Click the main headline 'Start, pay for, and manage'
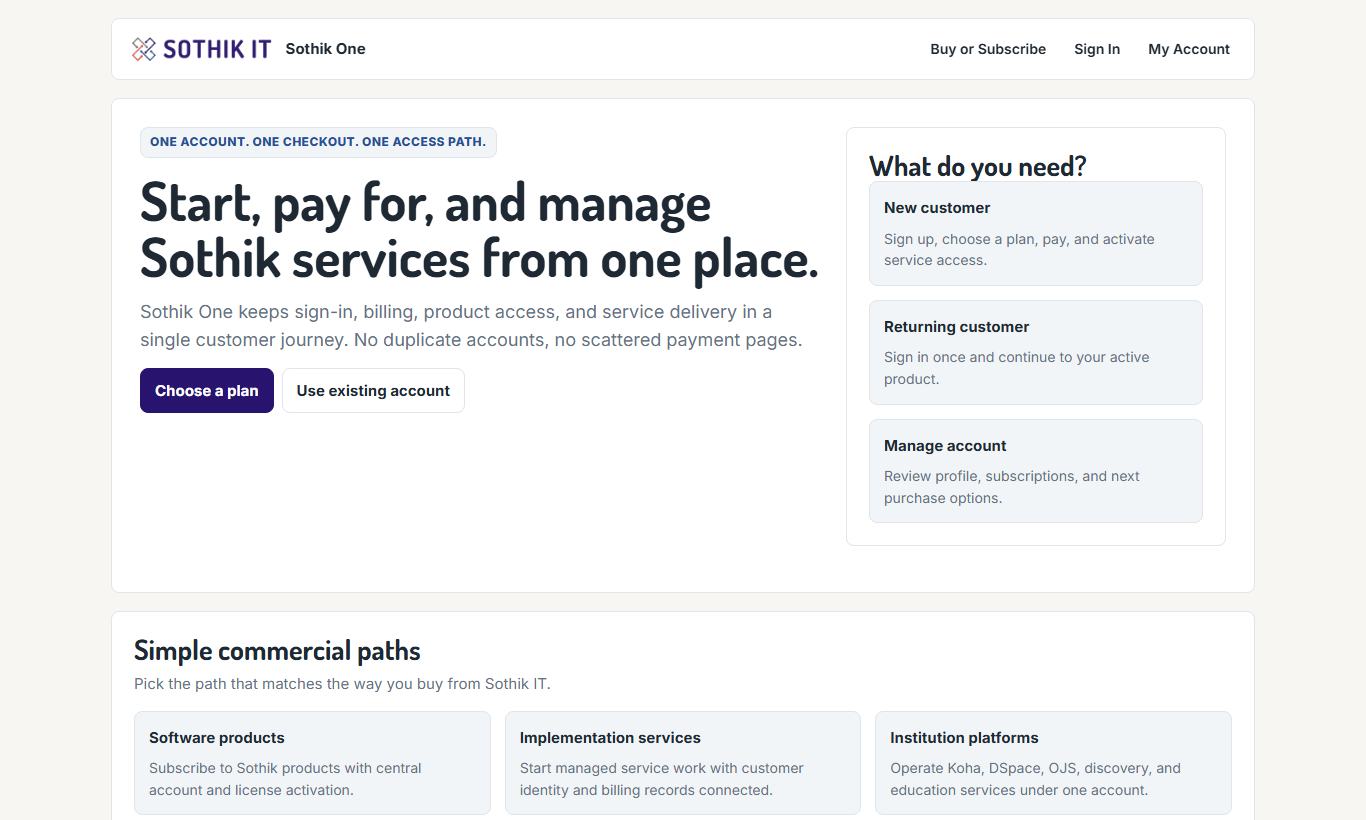Screen dimensions: 1366x820 [479, 230]
